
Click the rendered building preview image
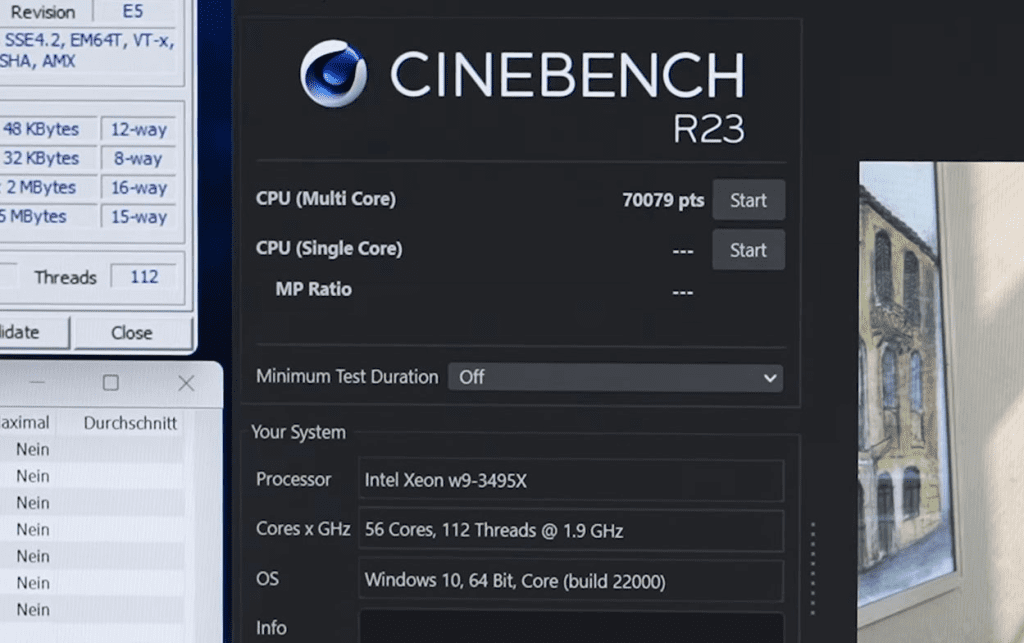pyautogui.click(x=941, y=402)
